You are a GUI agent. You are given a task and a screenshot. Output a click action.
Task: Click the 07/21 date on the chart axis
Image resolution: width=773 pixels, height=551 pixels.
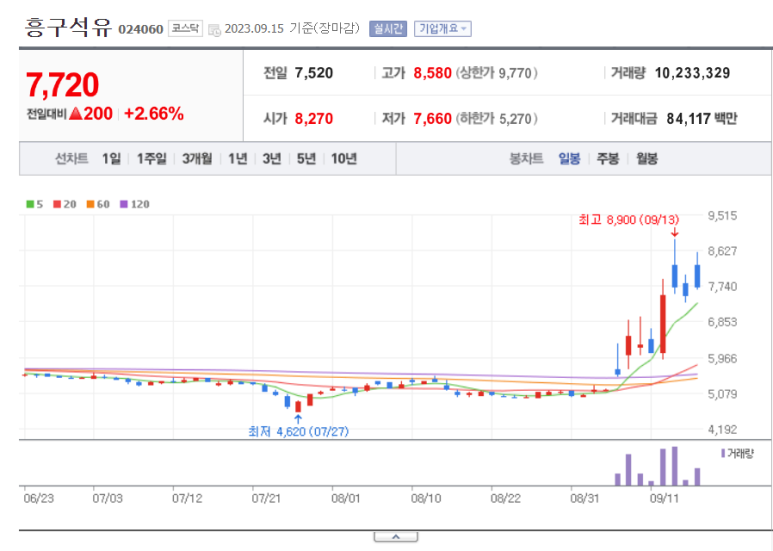pos(266,498)
